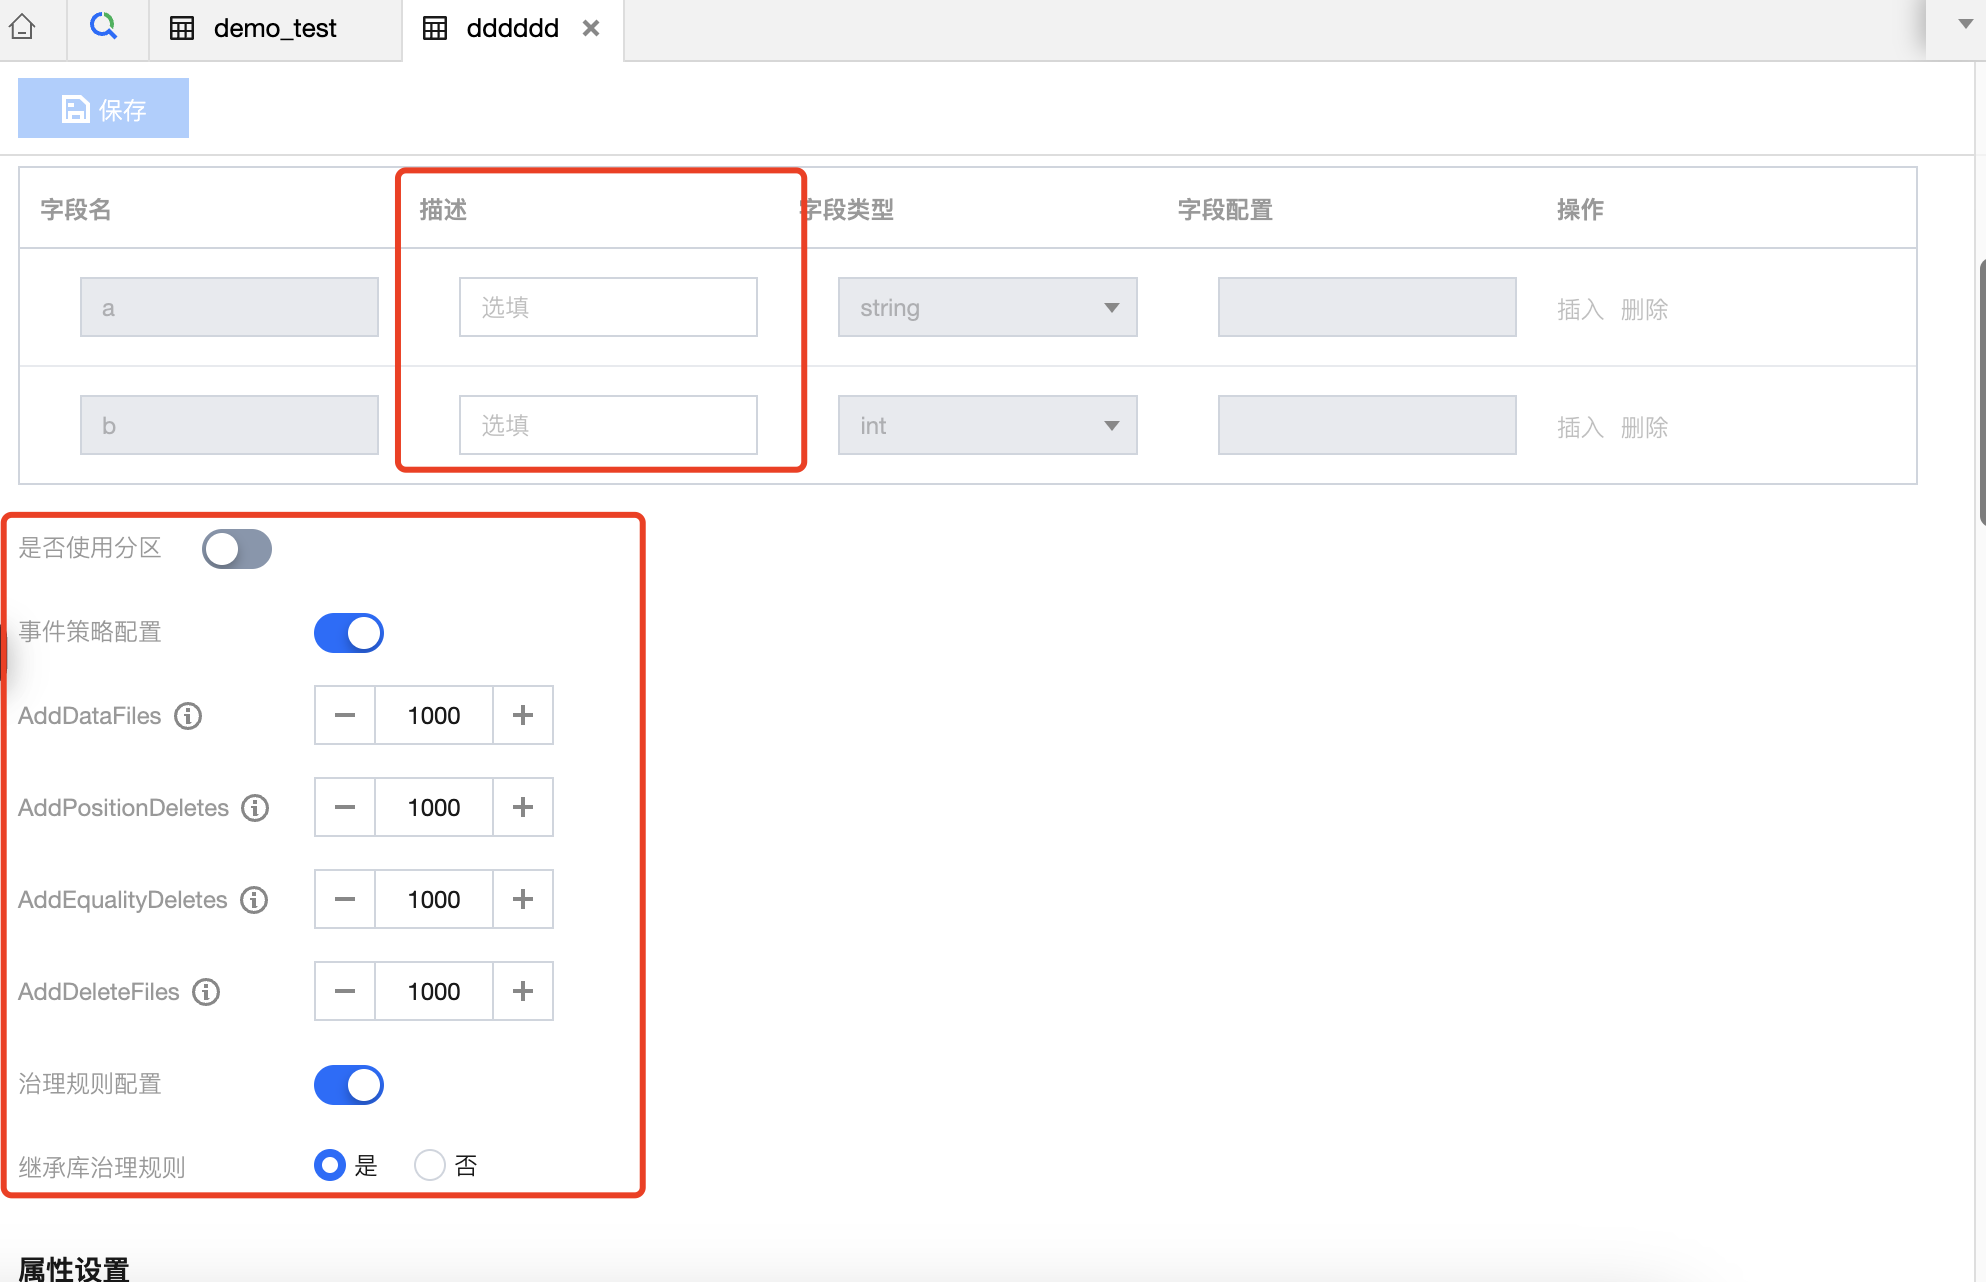Viewport: 1986px width, 1282px height.
Task: Close the dddddd tab
Action: (591, 28)
